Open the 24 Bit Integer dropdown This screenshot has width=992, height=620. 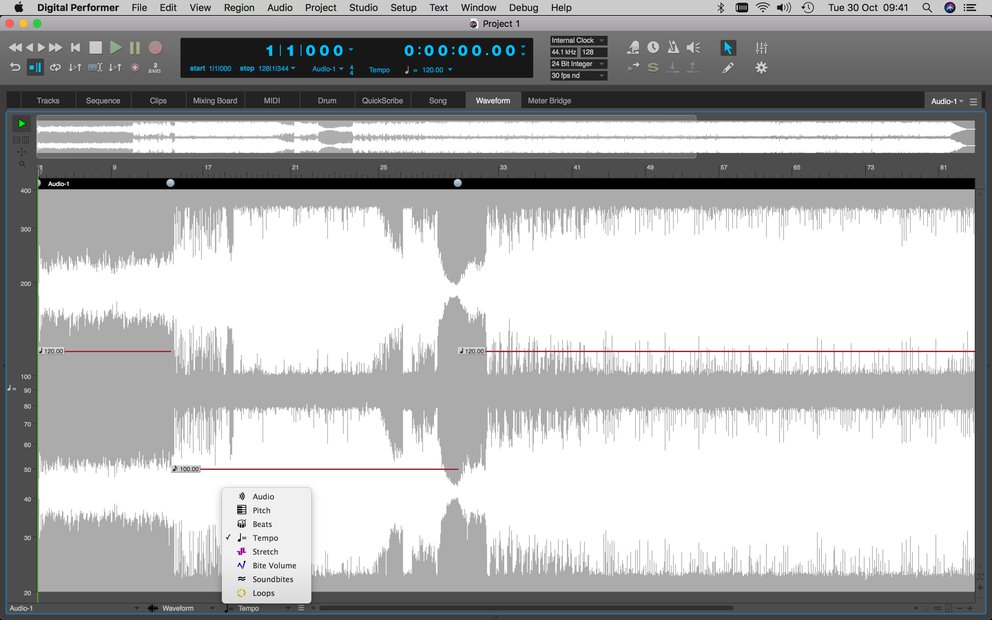[578, 64]
